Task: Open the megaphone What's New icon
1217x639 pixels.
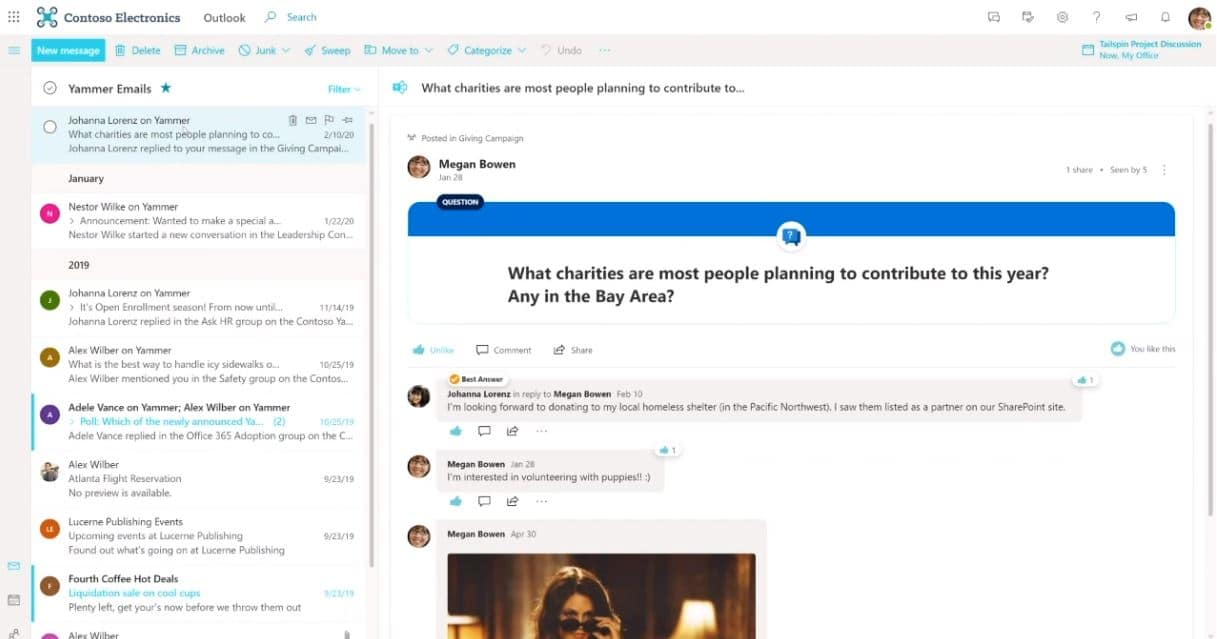Action: (1131, 17)
